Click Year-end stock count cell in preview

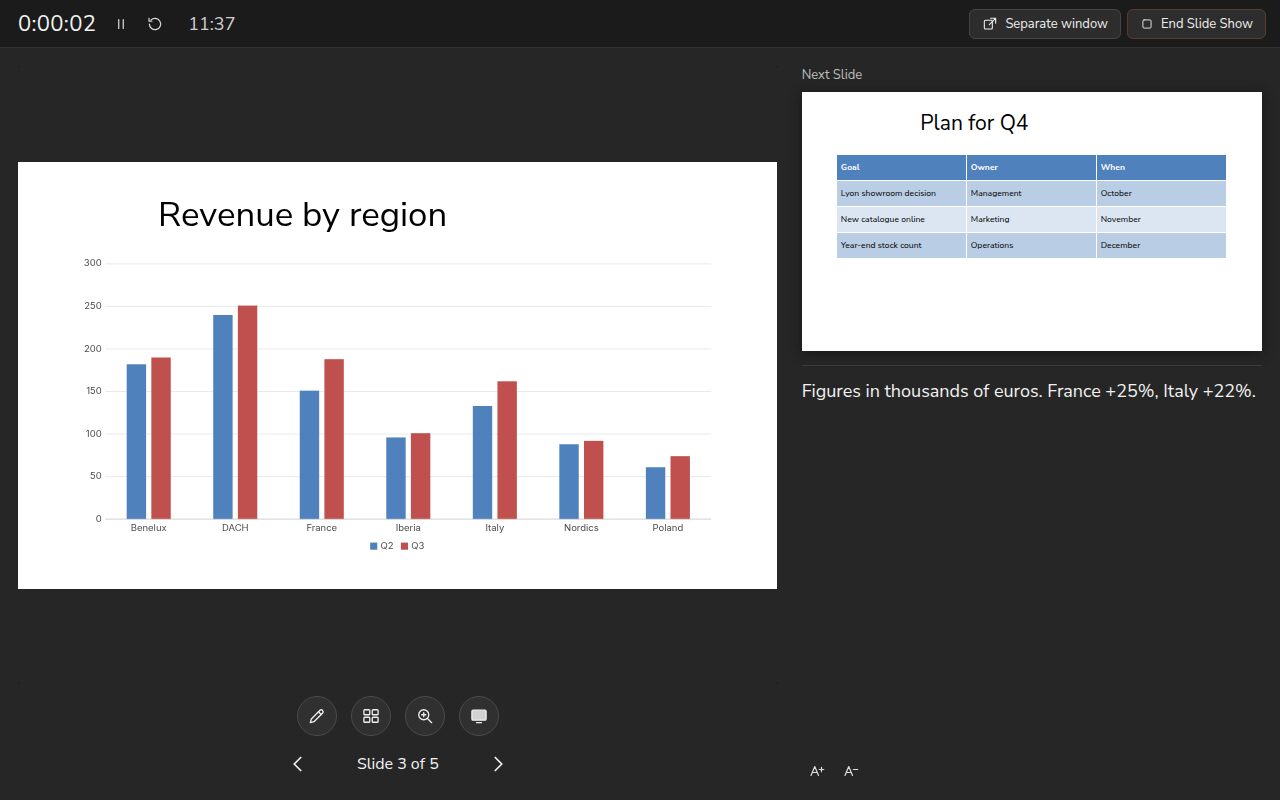(x=901, y=245)
